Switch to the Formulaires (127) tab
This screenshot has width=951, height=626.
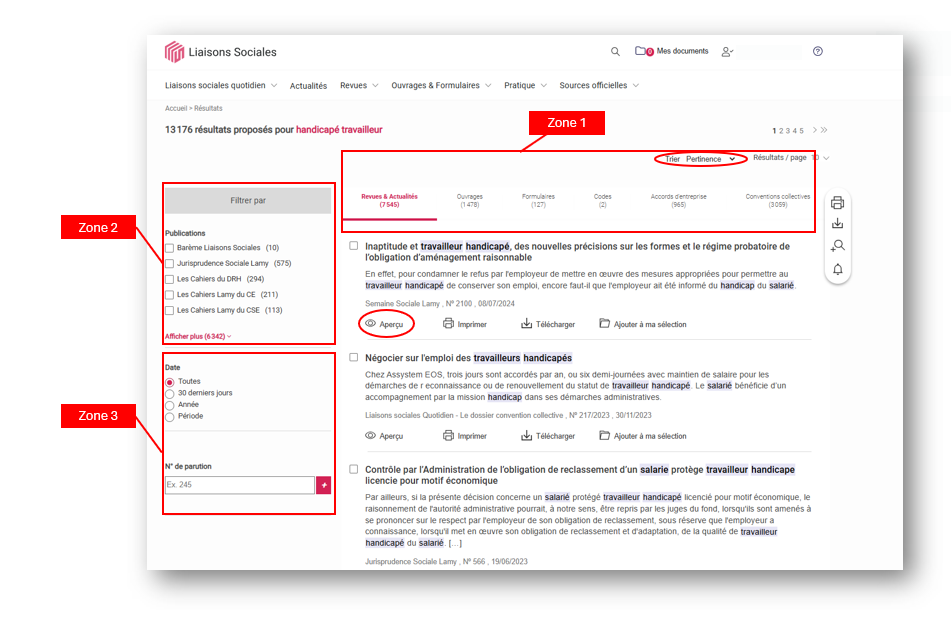coord(539,201)
